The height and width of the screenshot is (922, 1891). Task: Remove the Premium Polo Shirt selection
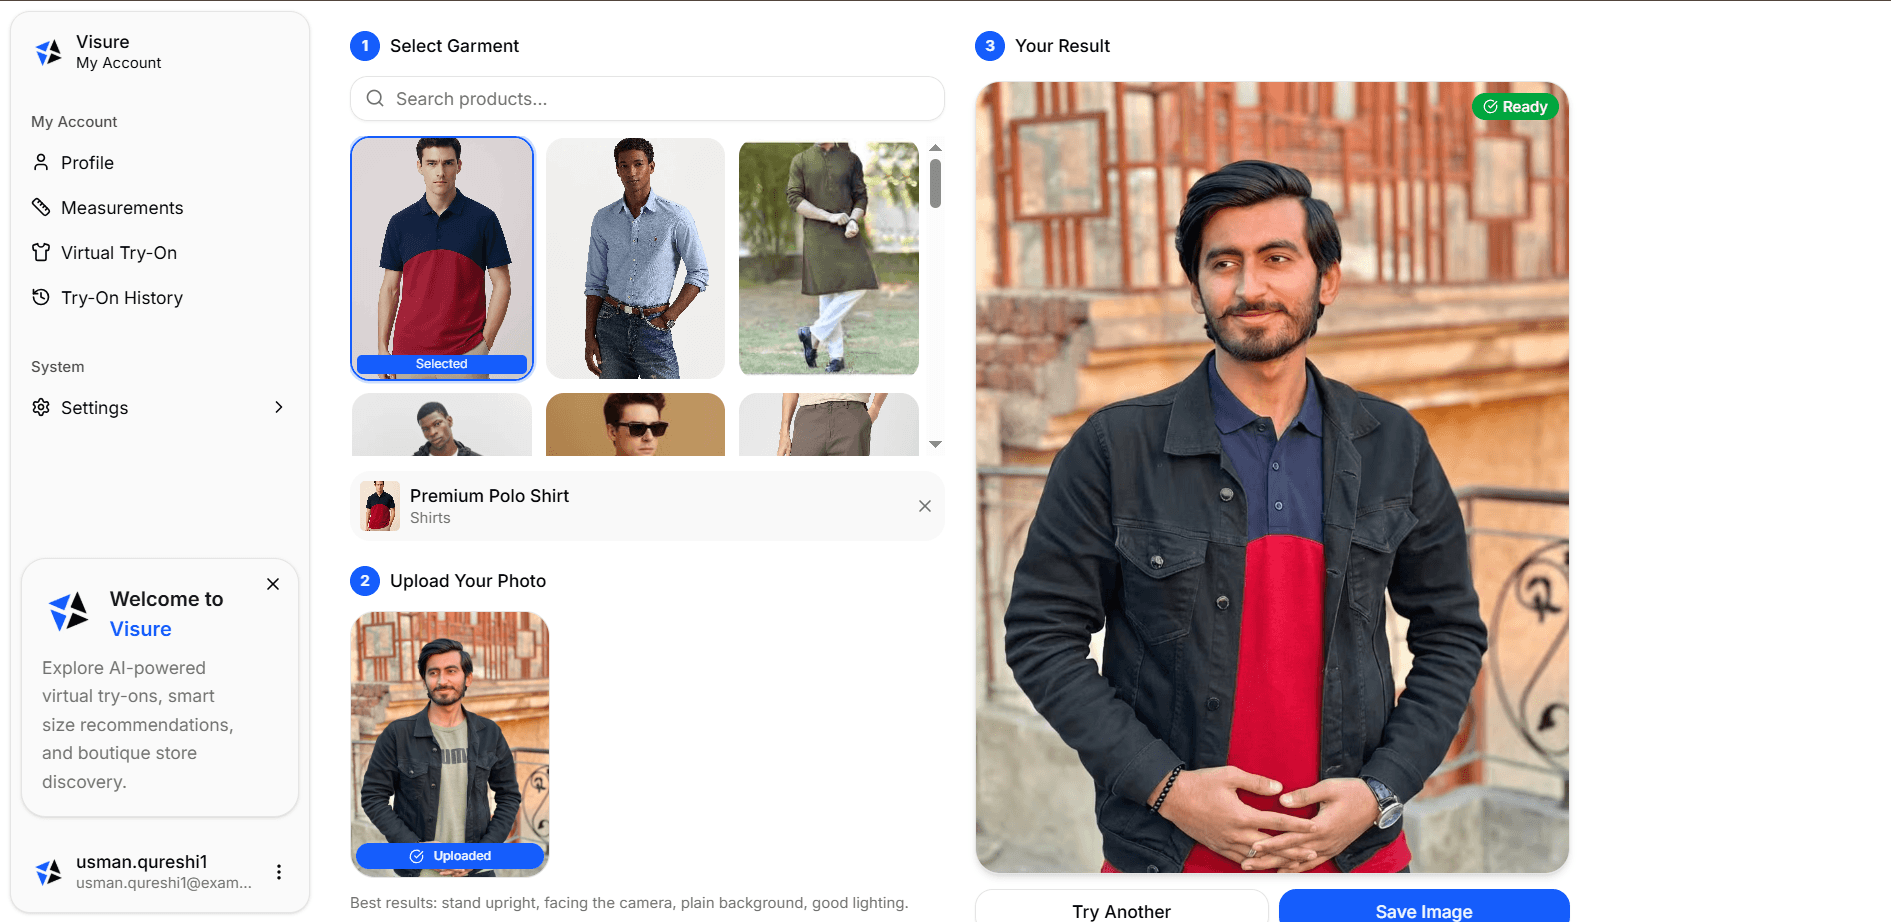(x=925, y=507)
